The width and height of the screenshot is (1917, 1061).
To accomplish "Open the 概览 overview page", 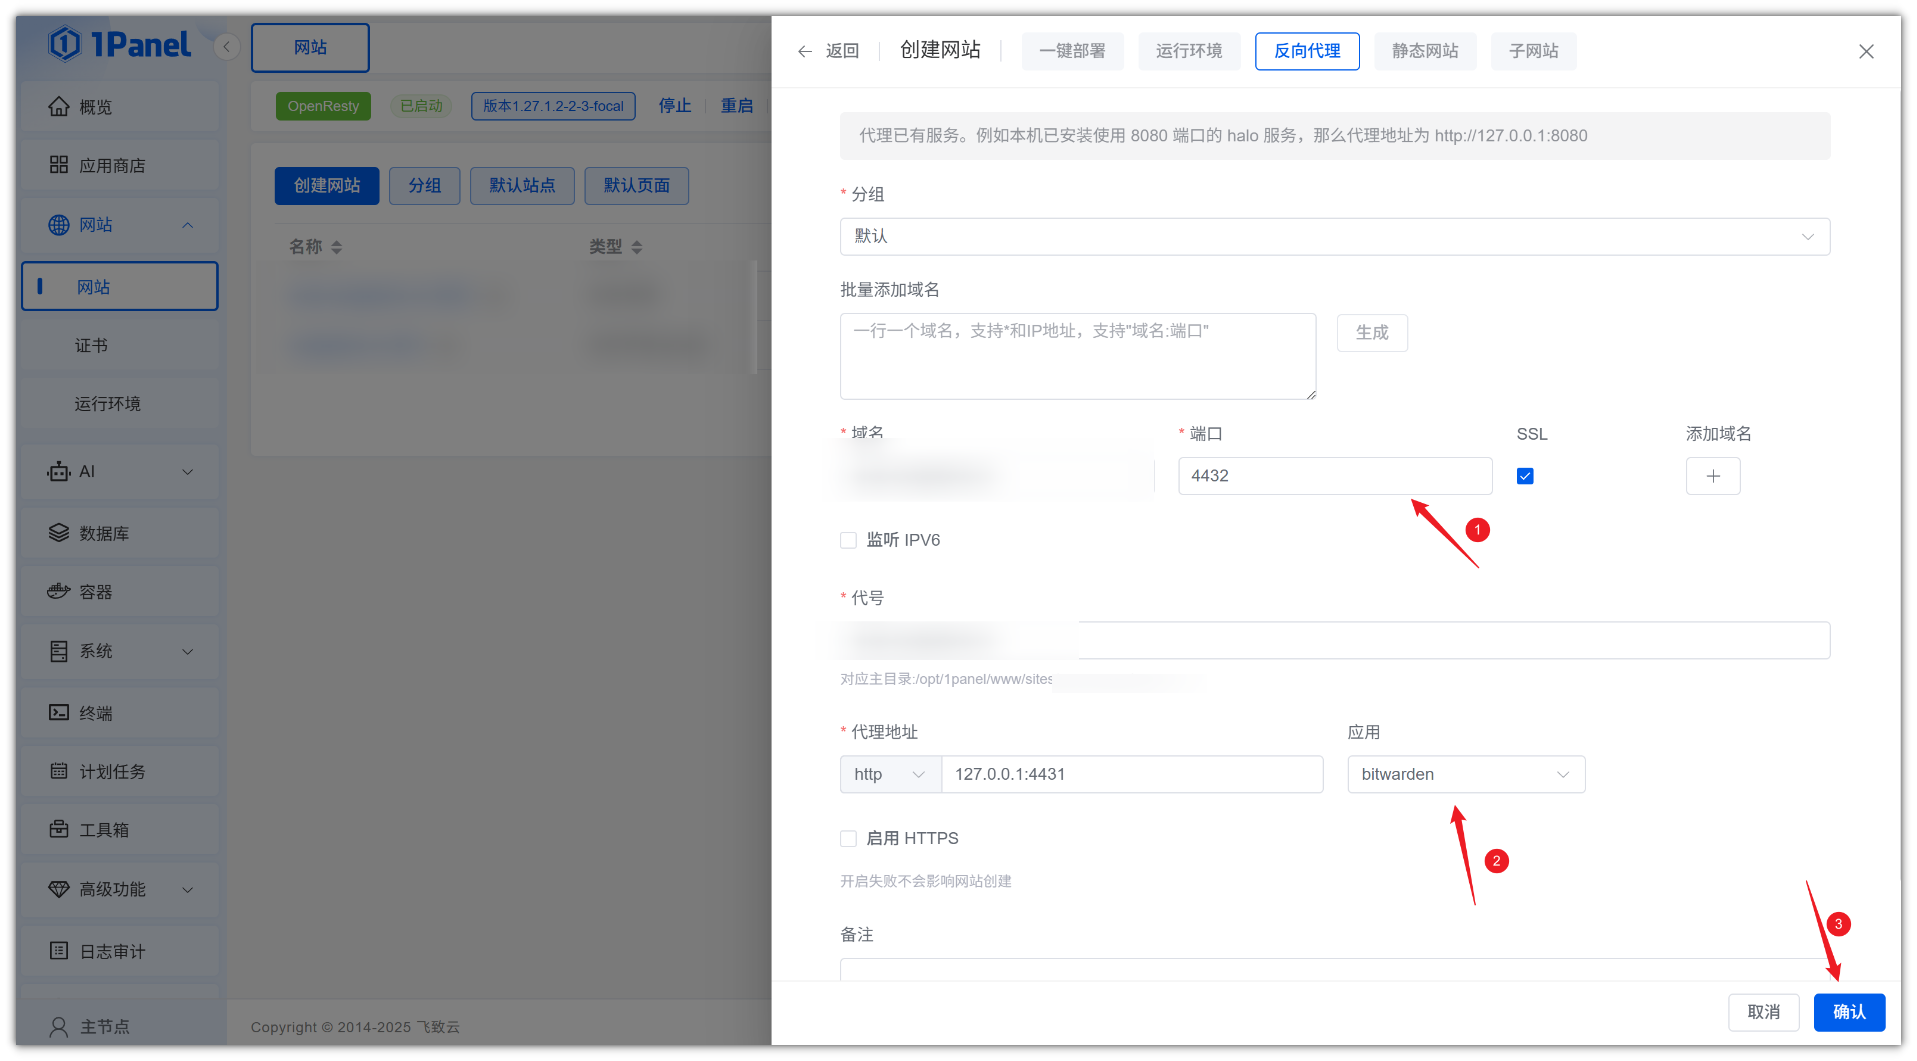I will click(95, 107).
